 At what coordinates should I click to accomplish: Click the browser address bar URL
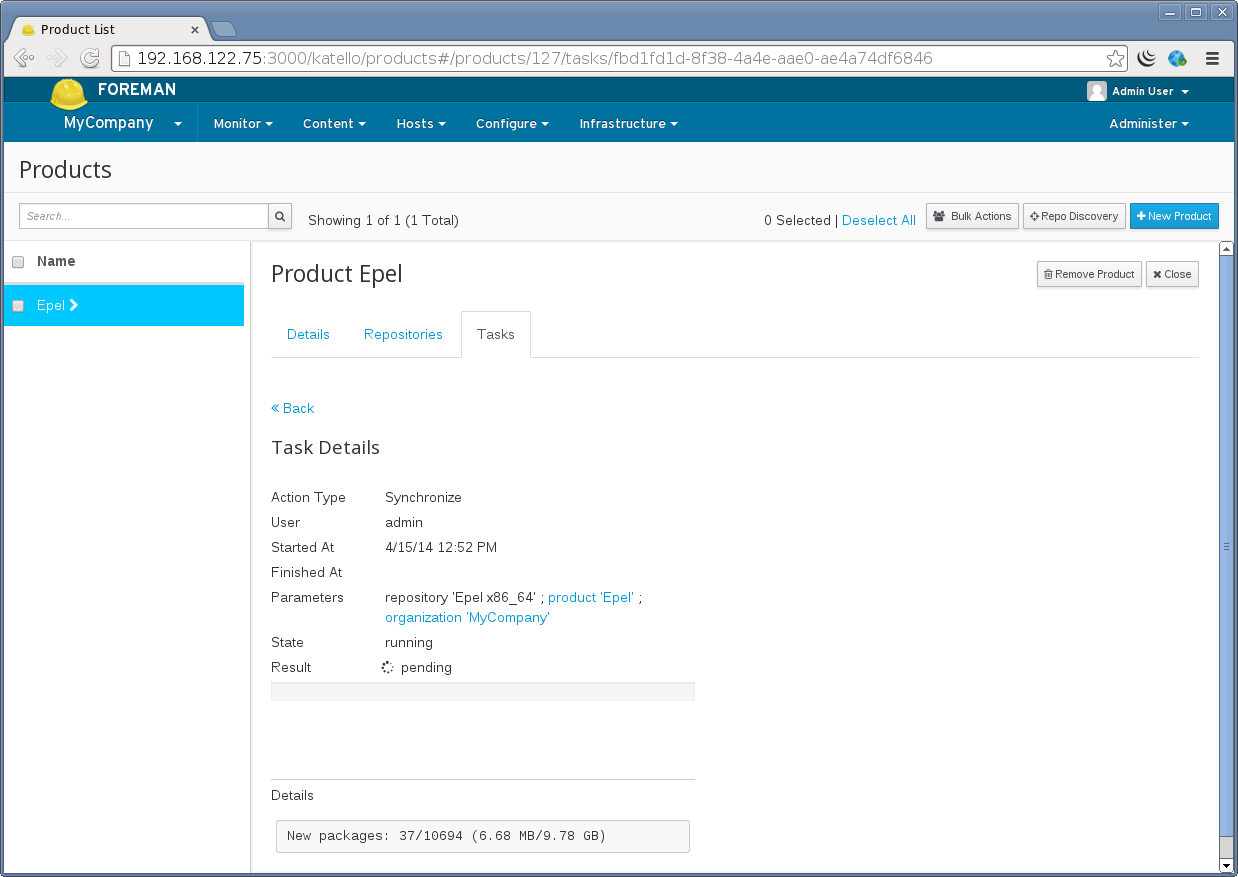[x=535, y=58]
